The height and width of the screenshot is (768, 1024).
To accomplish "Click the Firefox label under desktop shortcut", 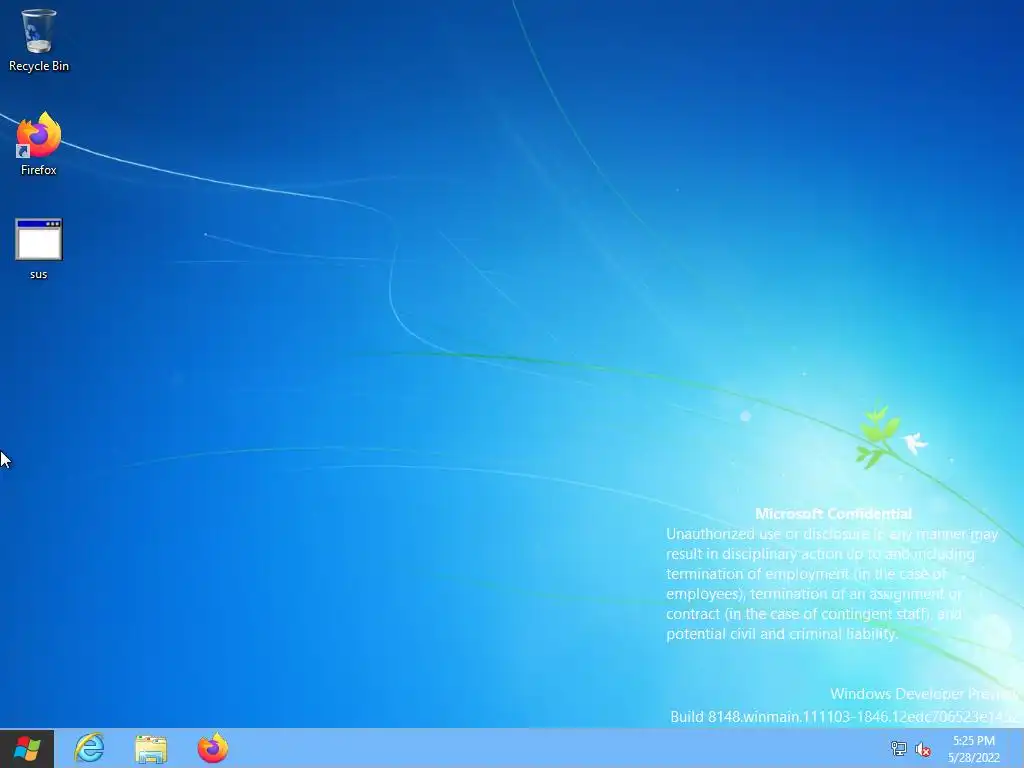I will (x=39, y=170).
